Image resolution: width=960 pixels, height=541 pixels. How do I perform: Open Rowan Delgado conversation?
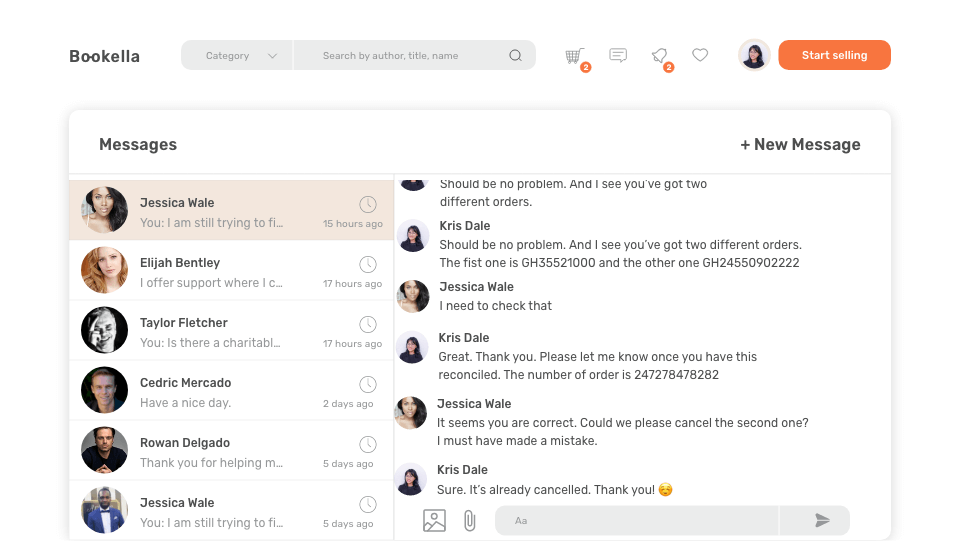[231, 450]
